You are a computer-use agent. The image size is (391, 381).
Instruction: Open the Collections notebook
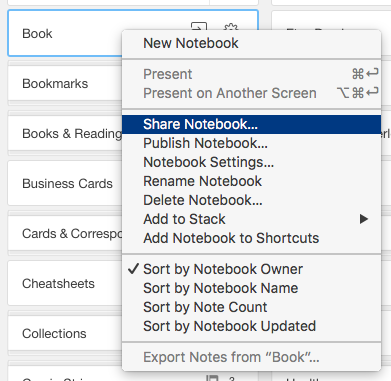tap(65, 334)
